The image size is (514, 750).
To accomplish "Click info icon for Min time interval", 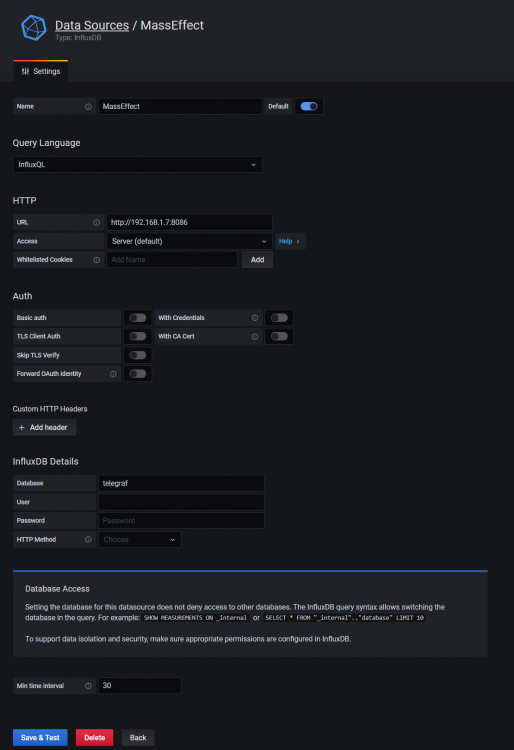I will (88, 686).
